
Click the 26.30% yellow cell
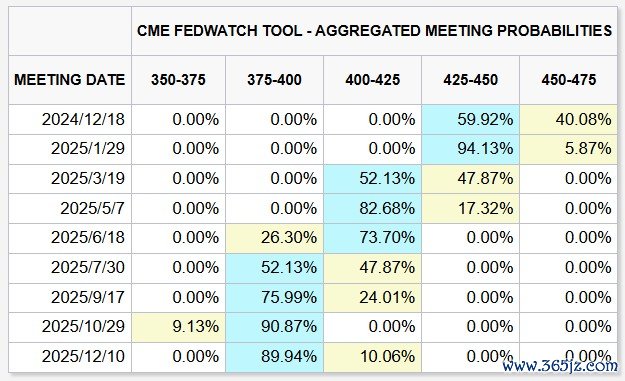point(274,238)
